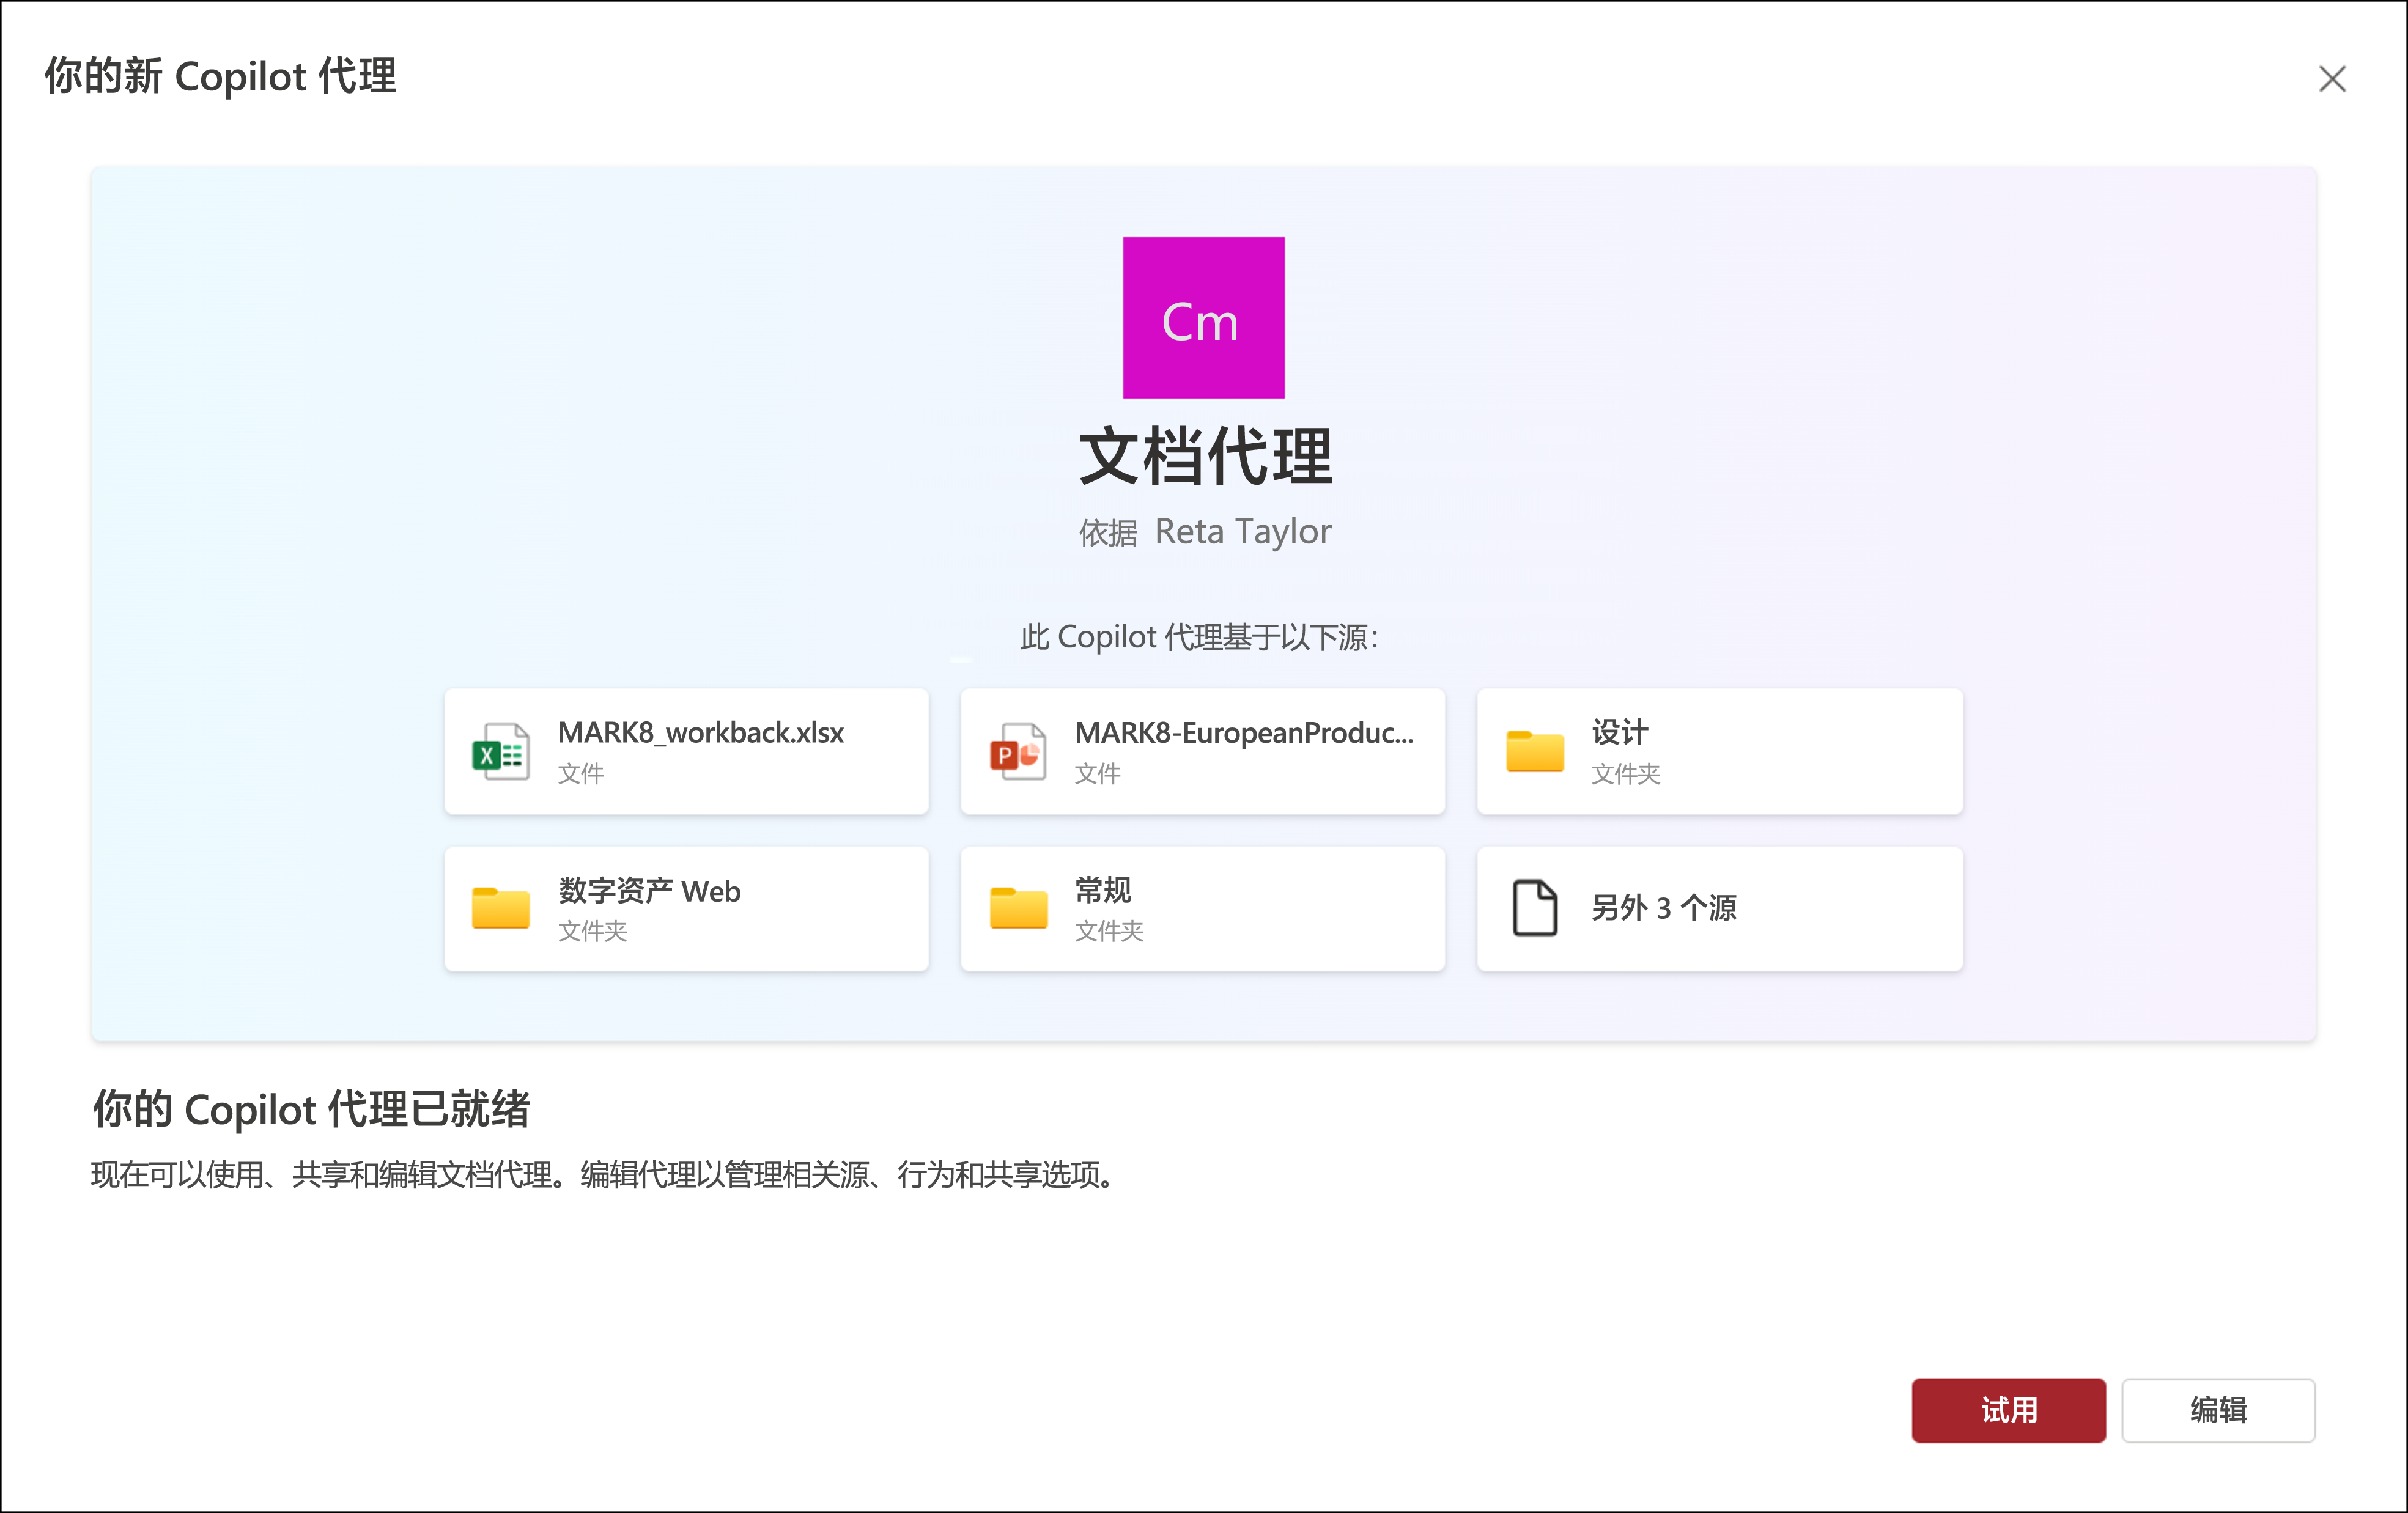Click the 编辑 button
Viewport: 2408px width, 1513px height.
2218,1410
